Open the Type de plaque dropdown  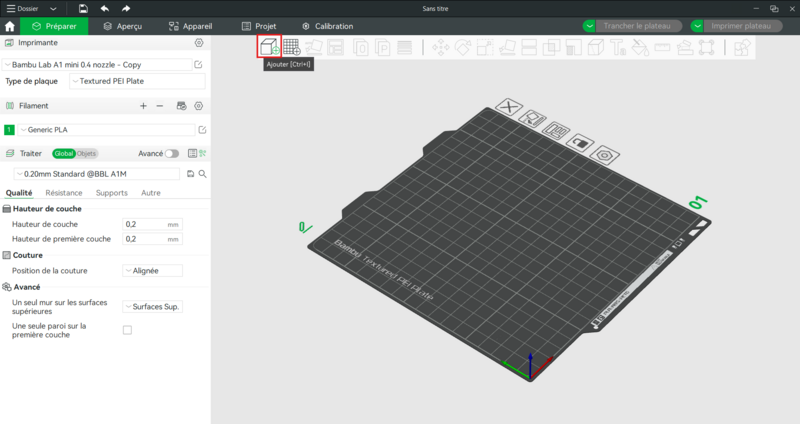pyautogui.click(x=136, y=81)
